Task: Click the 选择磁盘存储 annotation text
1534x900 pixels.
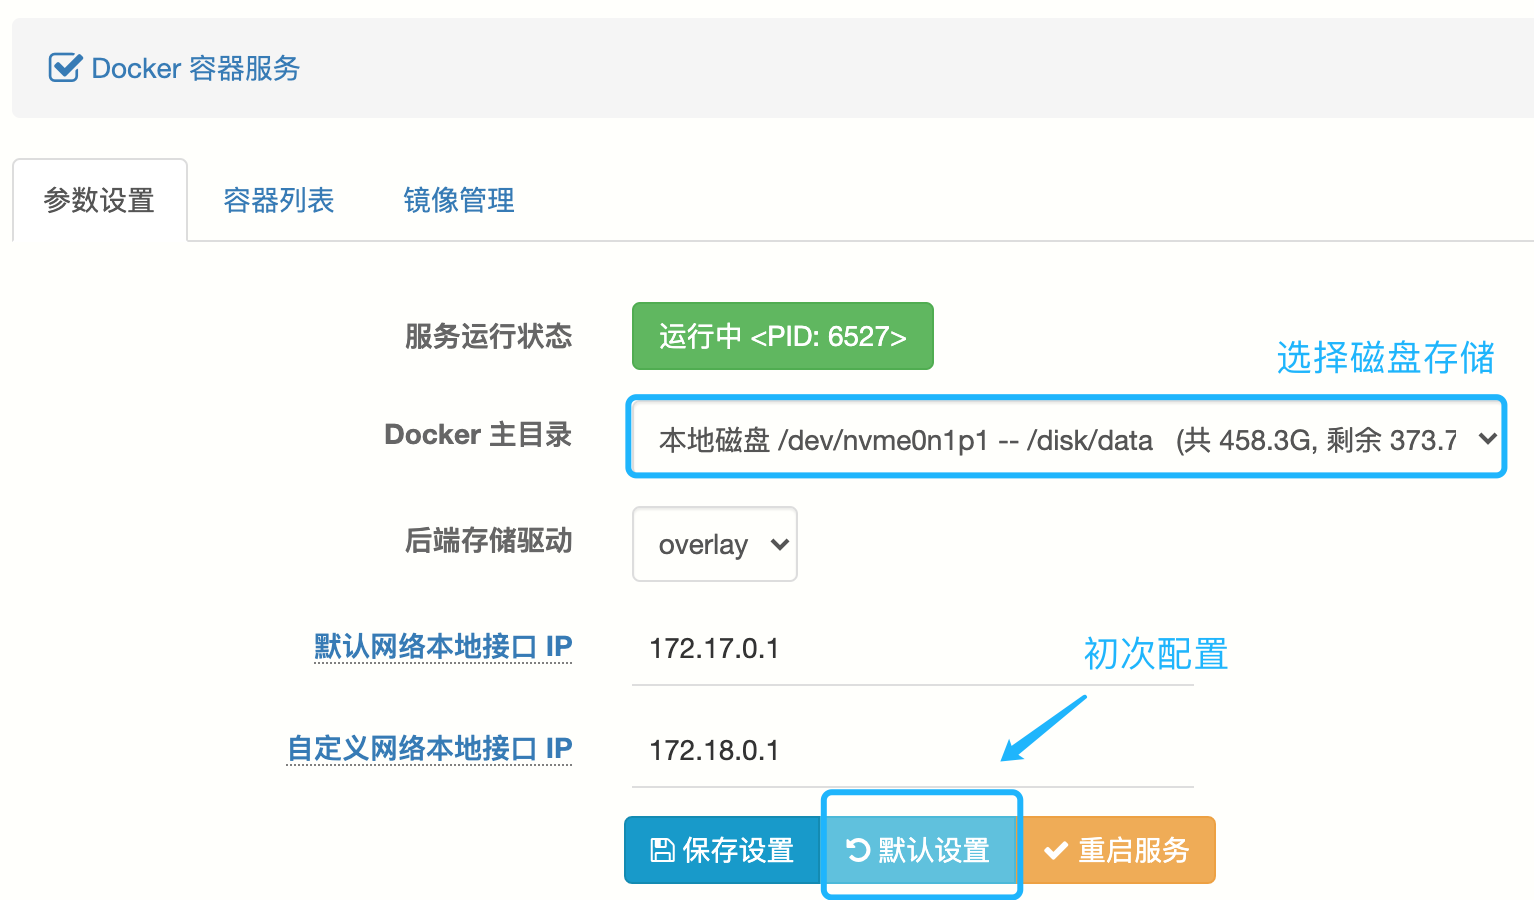Action: (1385, 357)
